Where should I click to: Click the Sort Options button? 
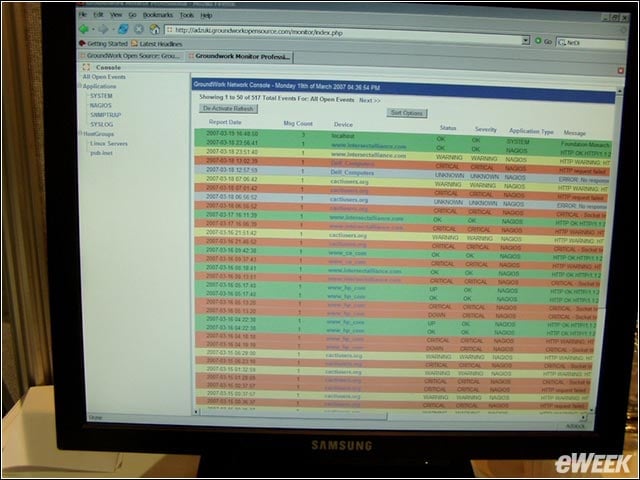coord(407,113)
